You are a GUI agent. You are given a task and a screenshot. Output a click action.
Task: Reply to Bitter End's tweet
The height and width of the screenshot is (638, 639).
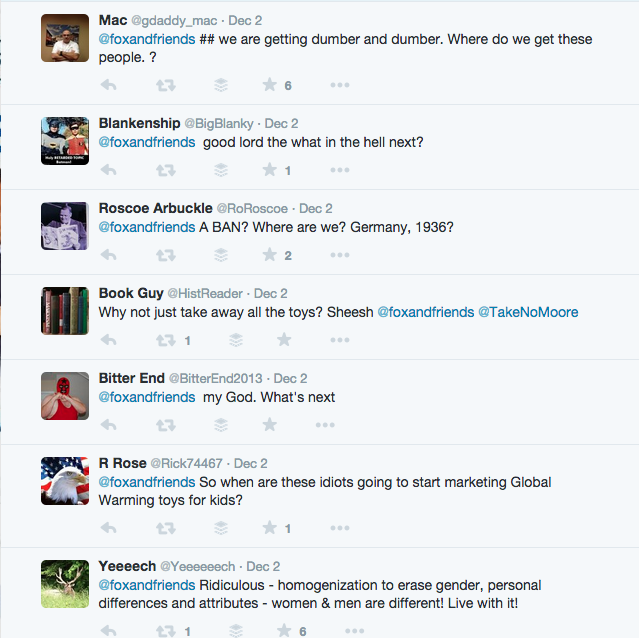109,425
